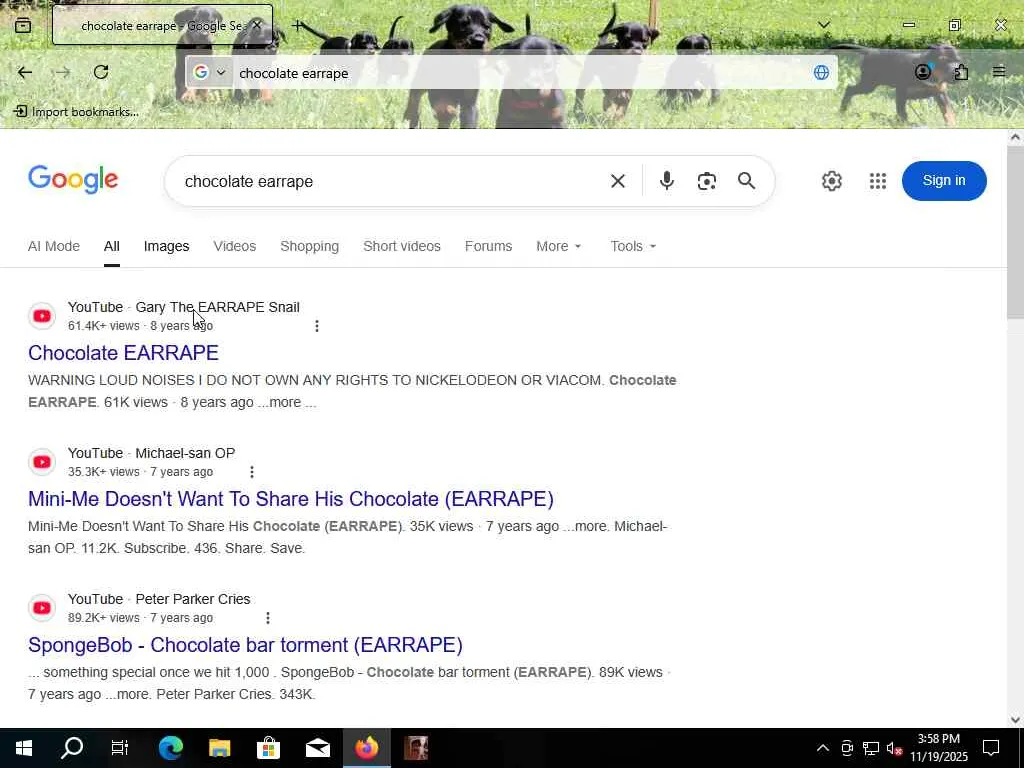Clear the search query with the X
The width and height of the screenshot is (1024, 768).
click(618, 181)
